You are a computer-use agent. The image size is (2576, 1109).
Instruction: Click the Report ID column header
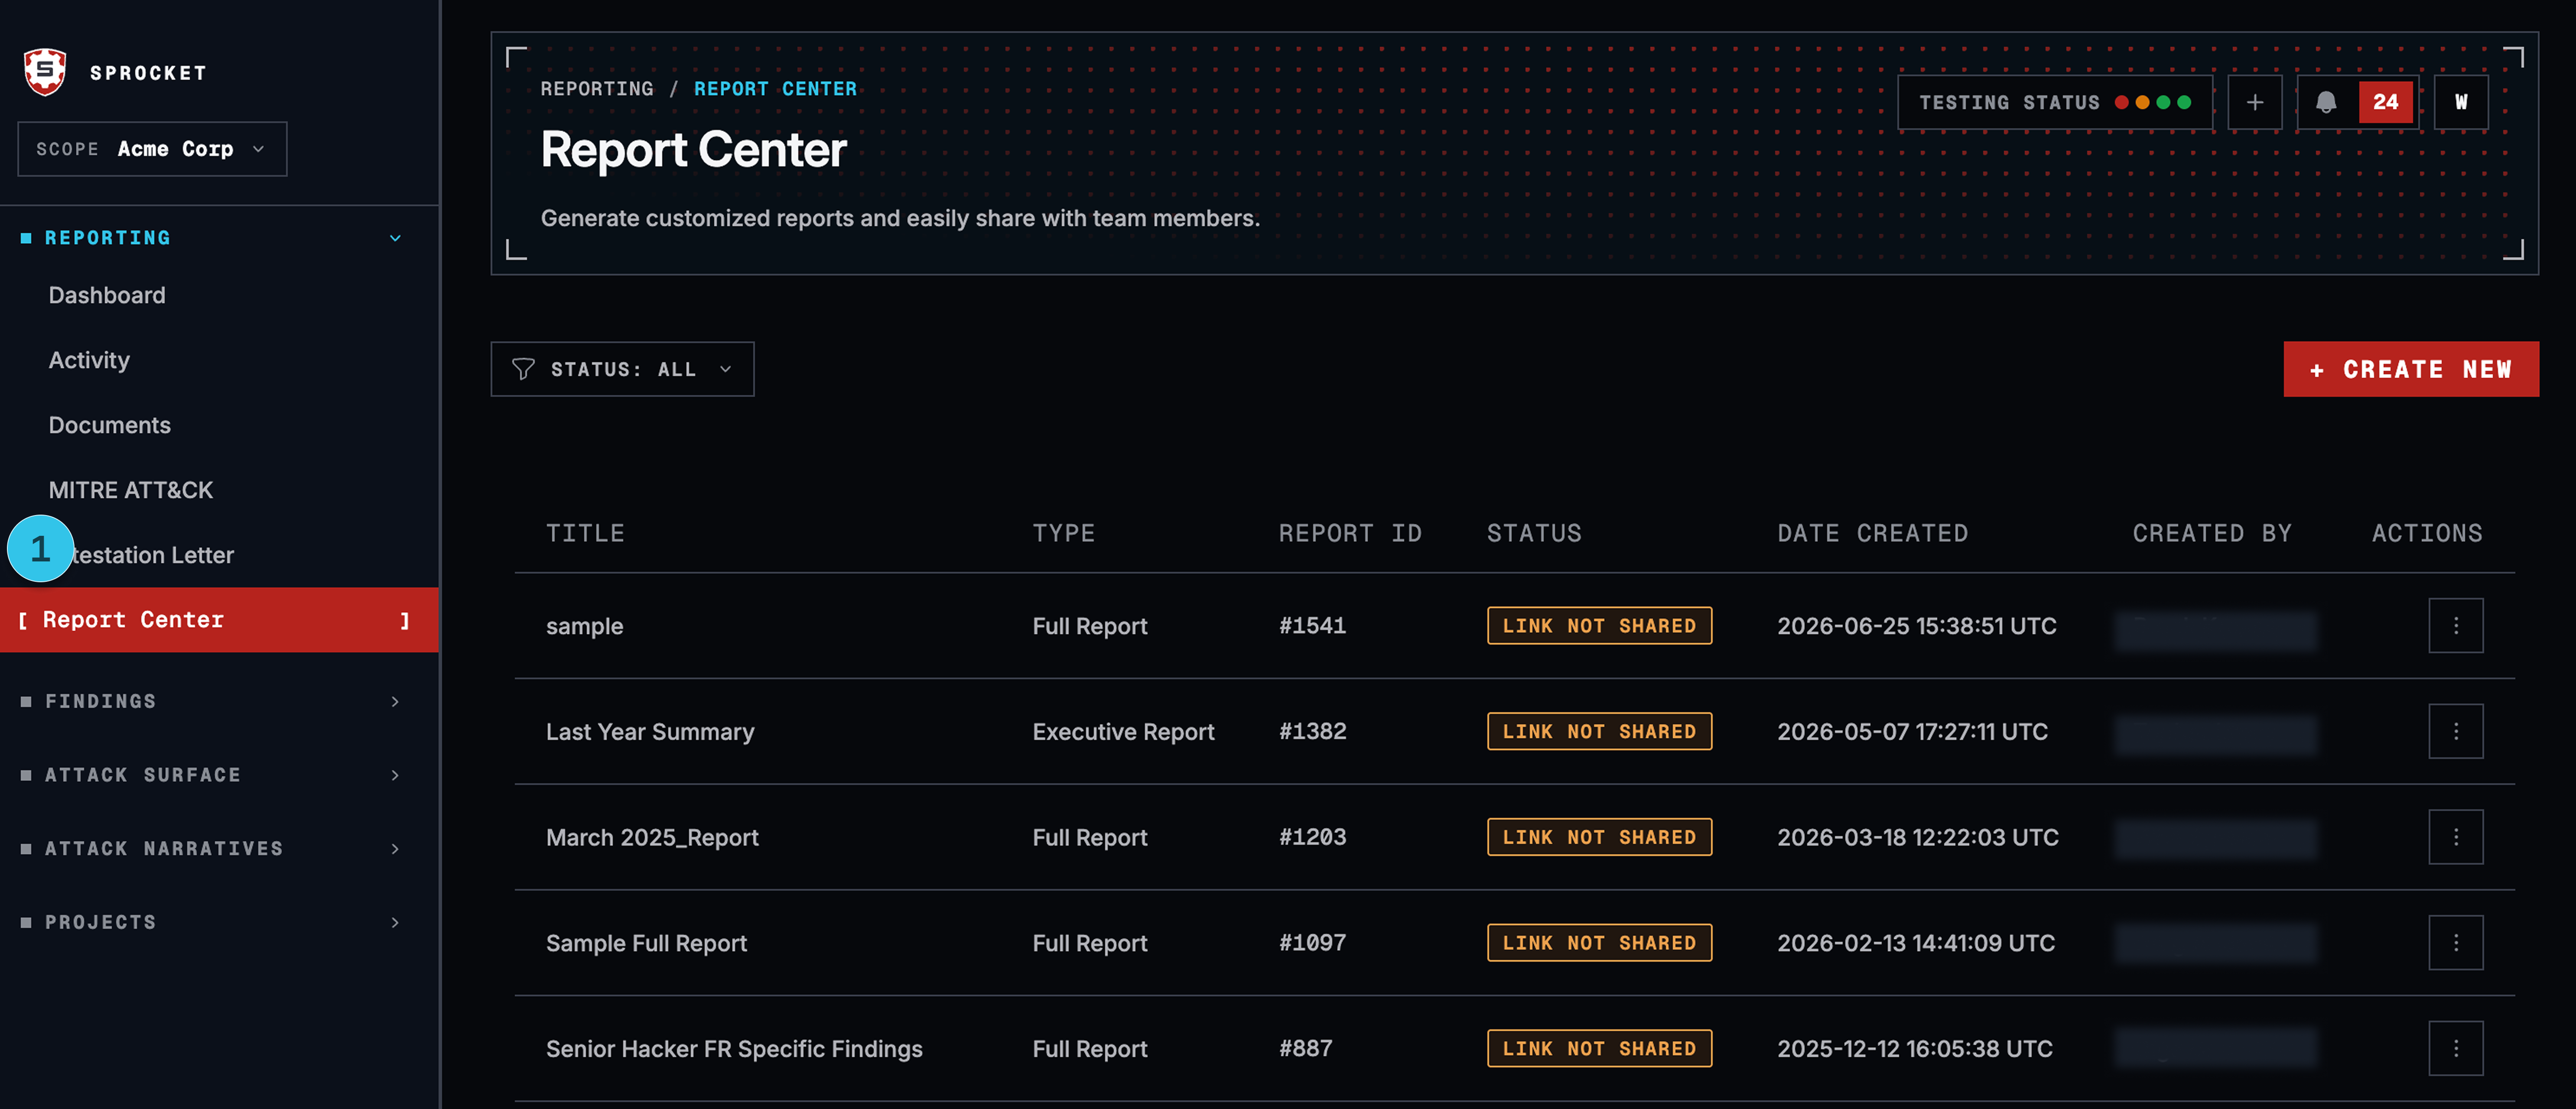pyautogui.click(x=1350, y=533)
